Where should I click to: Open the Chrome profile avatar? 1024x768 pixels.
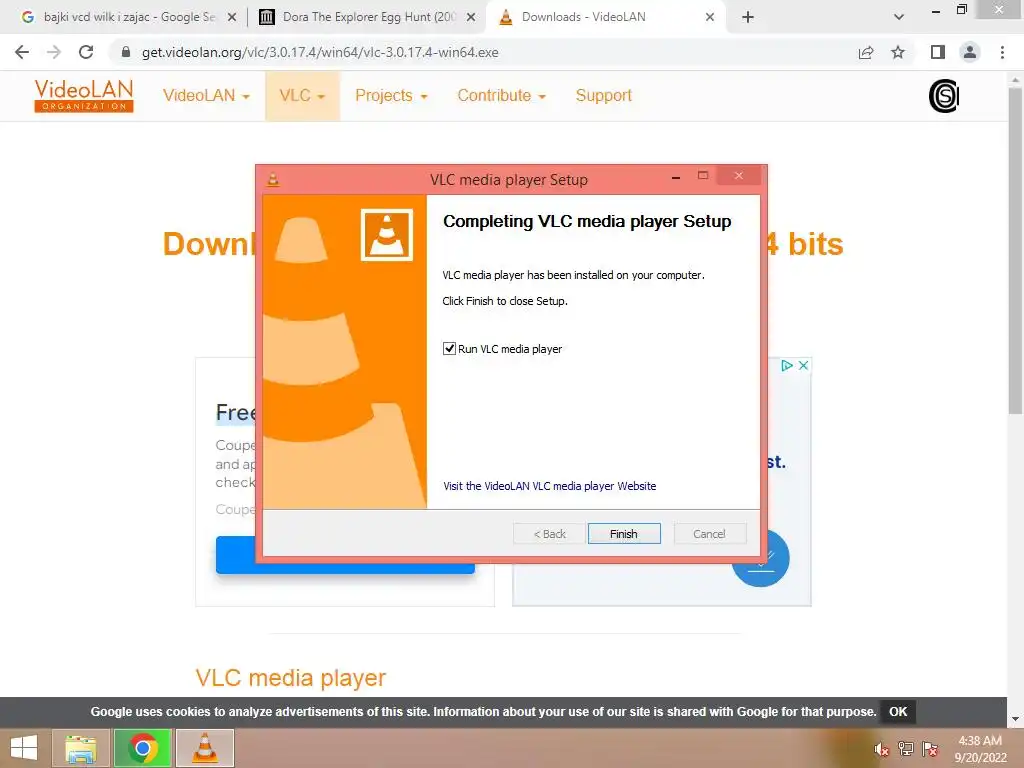[x=970, y=52]
